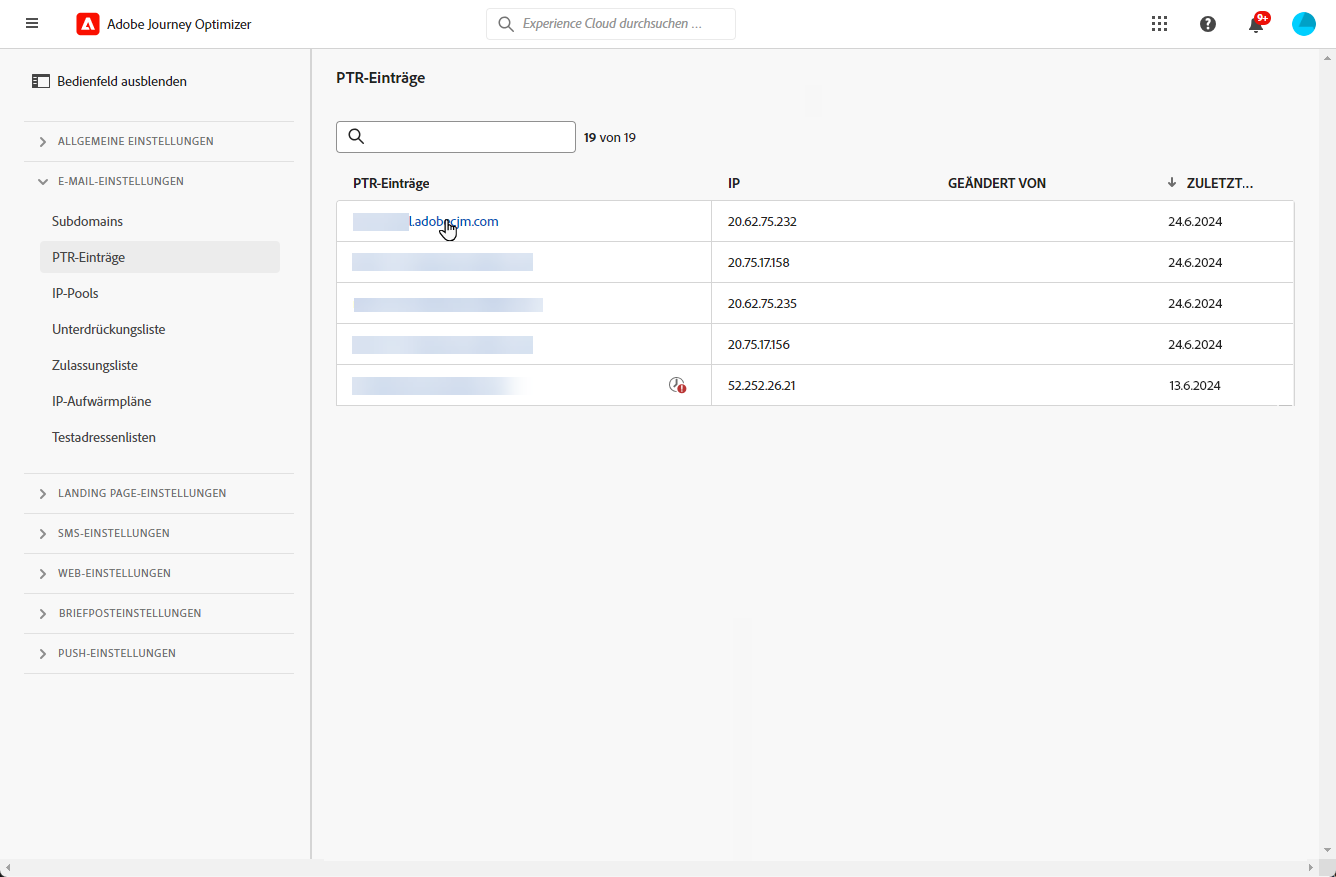Expand Push-Einstellungen section
The image size is (1336, 877).
click(x=43, y=654)
